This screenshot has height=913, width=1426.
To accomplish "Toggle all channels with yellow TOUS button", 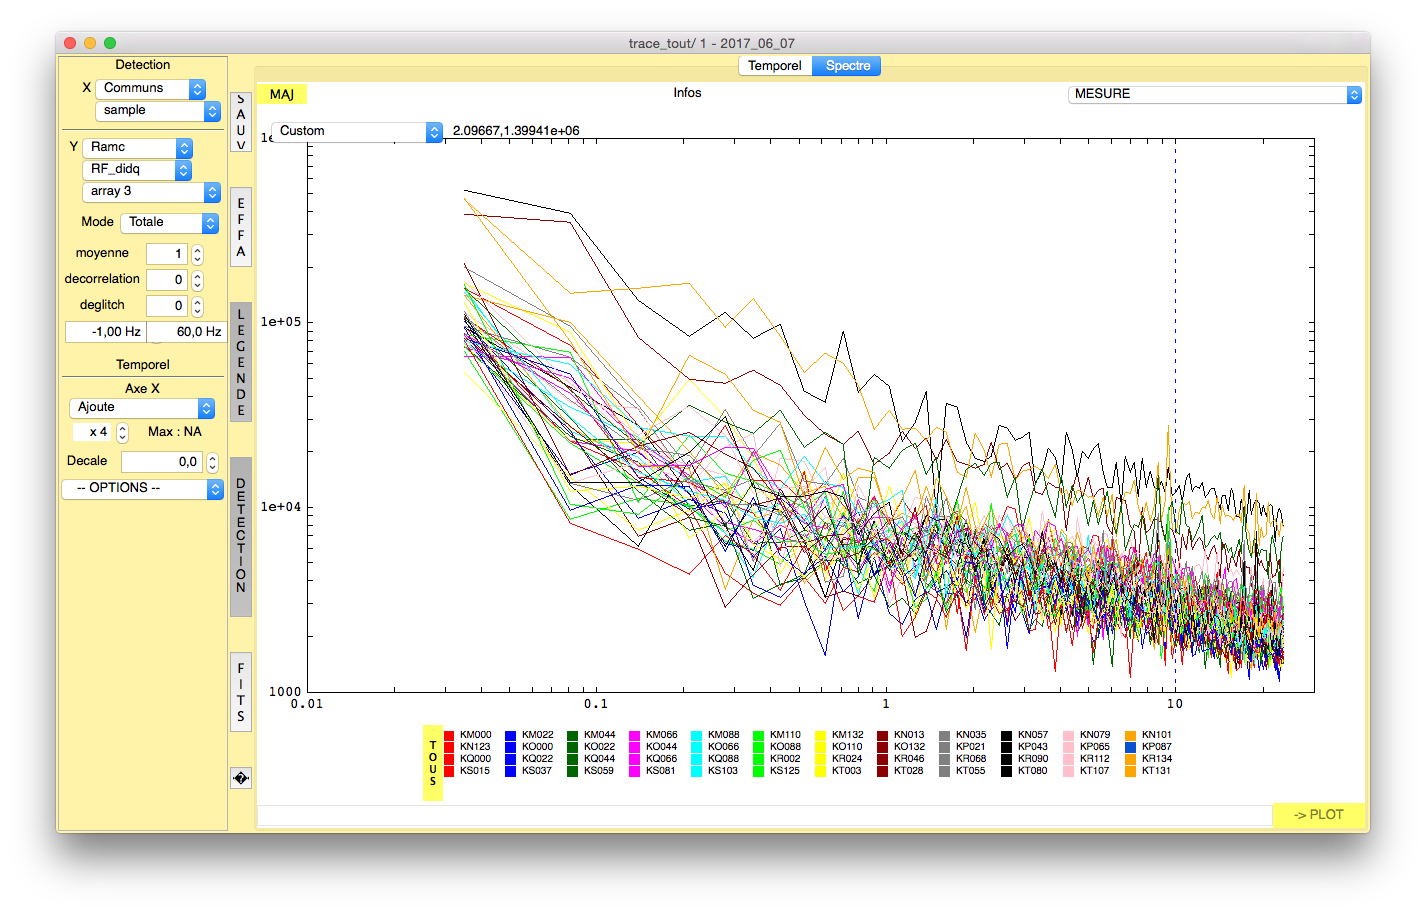I will pyautogui.click(x=433, y=763).
